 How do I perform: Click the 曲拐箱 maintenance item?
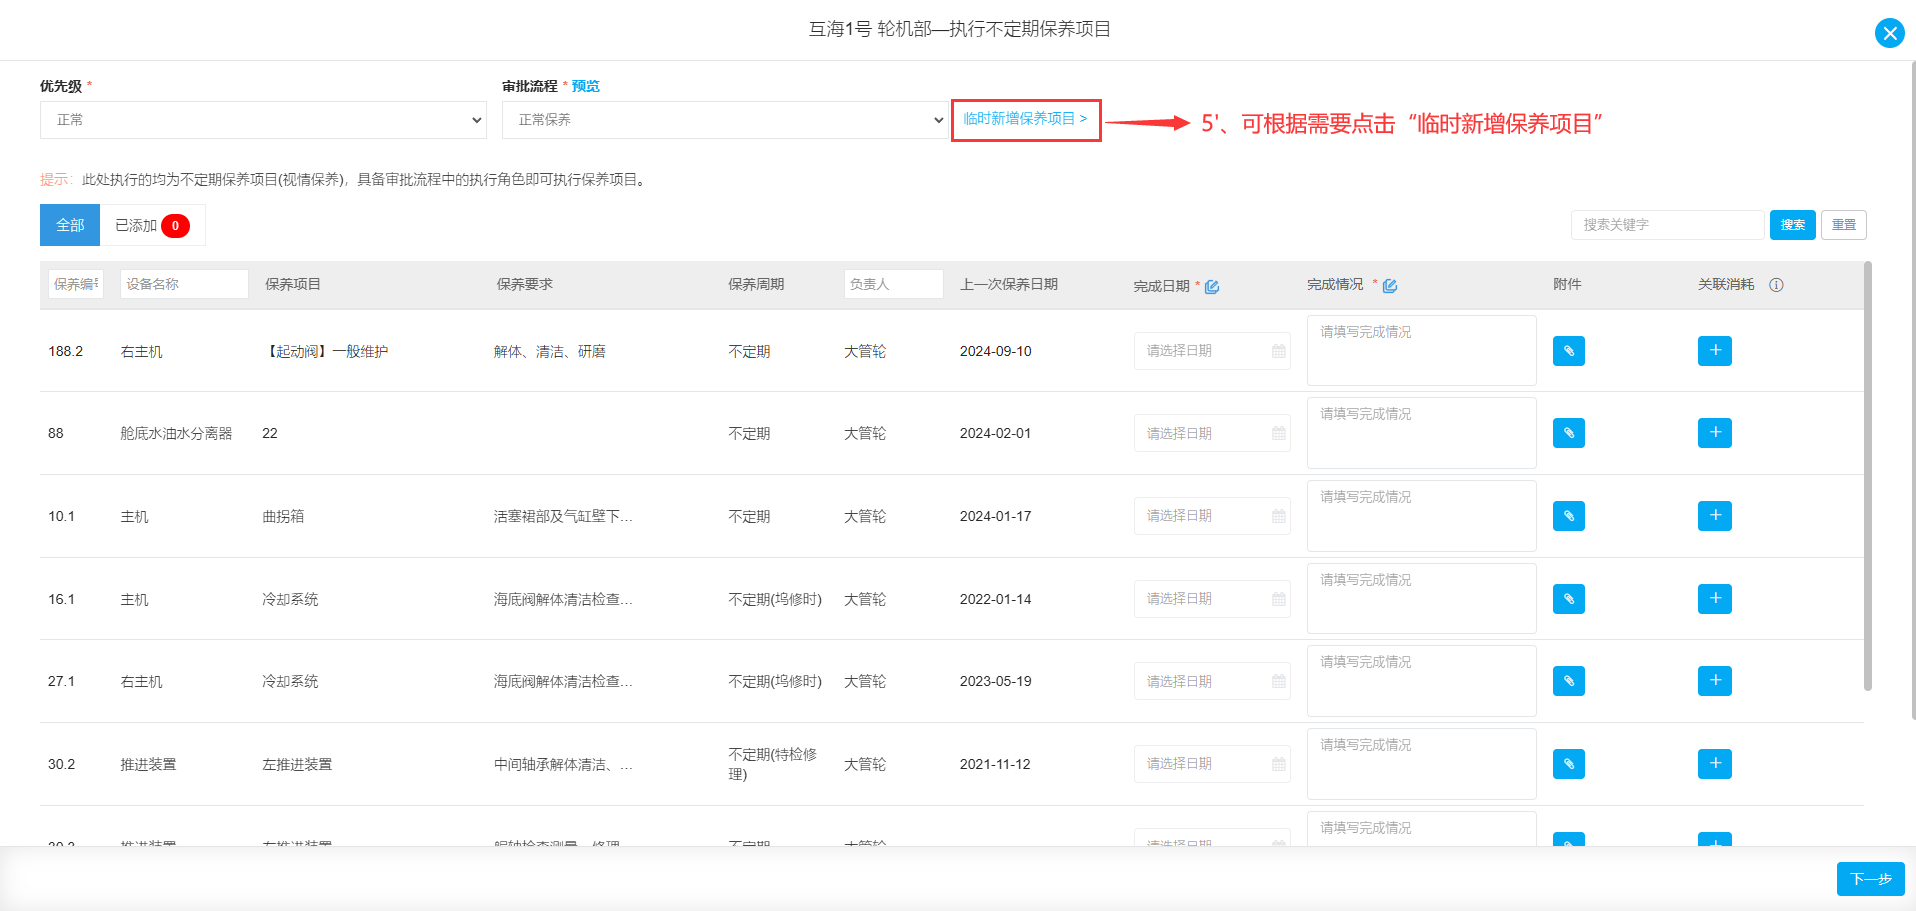point(283,516)
